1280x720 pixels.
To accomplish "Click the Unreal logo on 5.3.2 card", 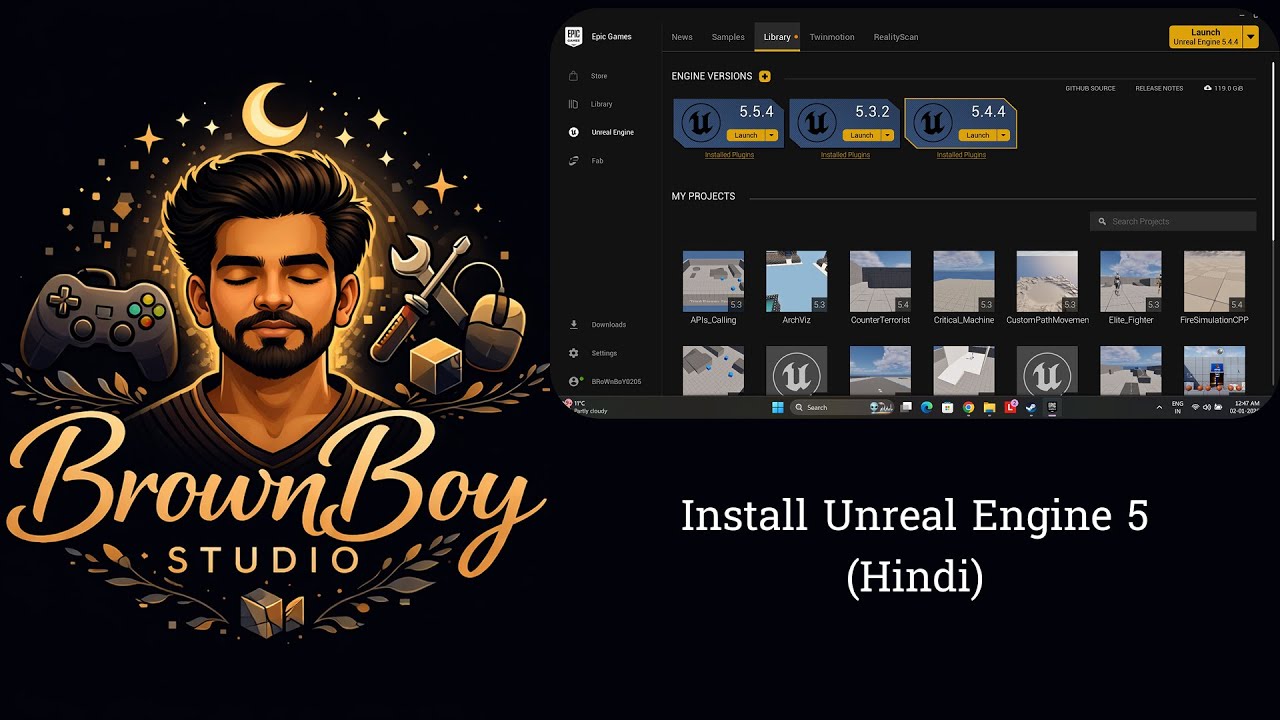I will (x=817, y=124).
